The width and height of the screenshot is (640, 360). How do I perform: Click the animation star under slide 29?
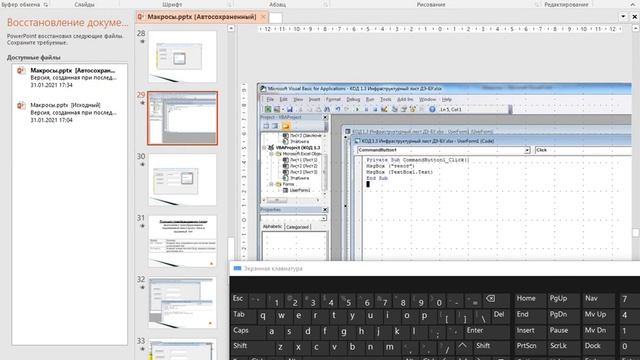tap(142, 103)
